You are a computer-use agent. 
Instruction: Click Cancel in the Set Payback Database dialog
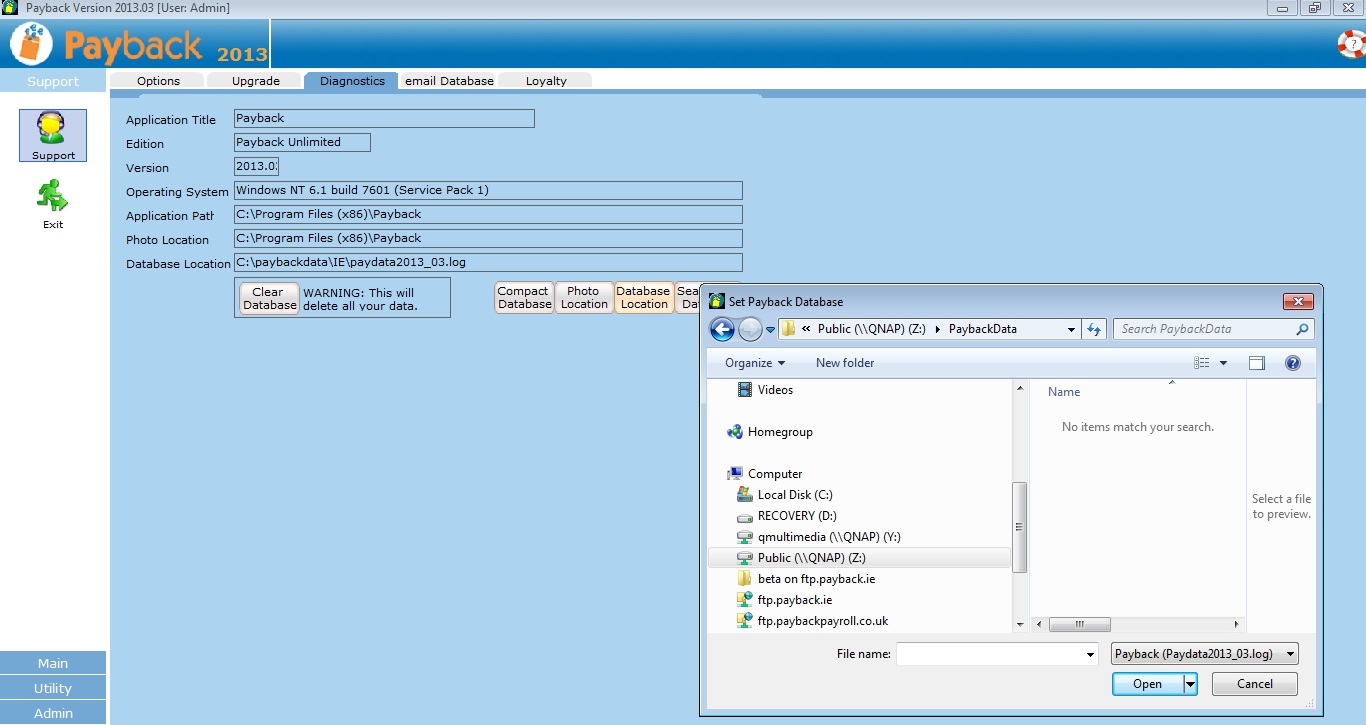(x=1254, y=684)
